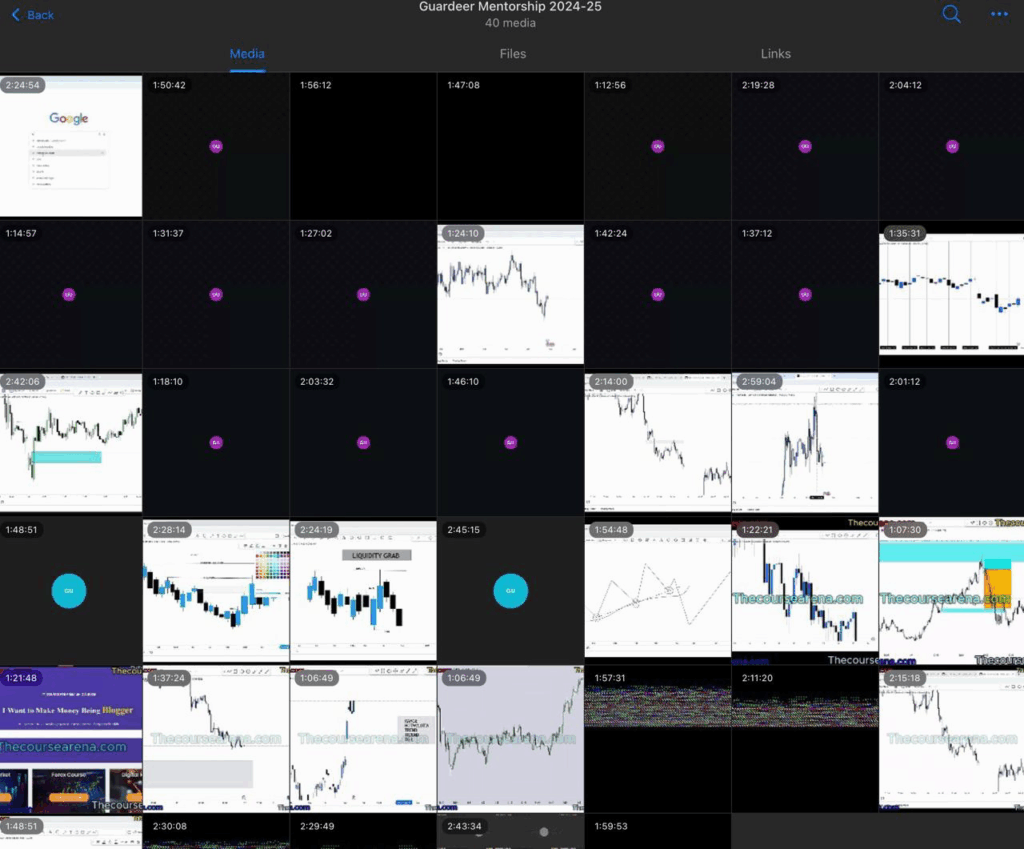Open the 2:28:14 video showing the color palette
Viewport: 1024px width, 849px height.
point(216,591)
